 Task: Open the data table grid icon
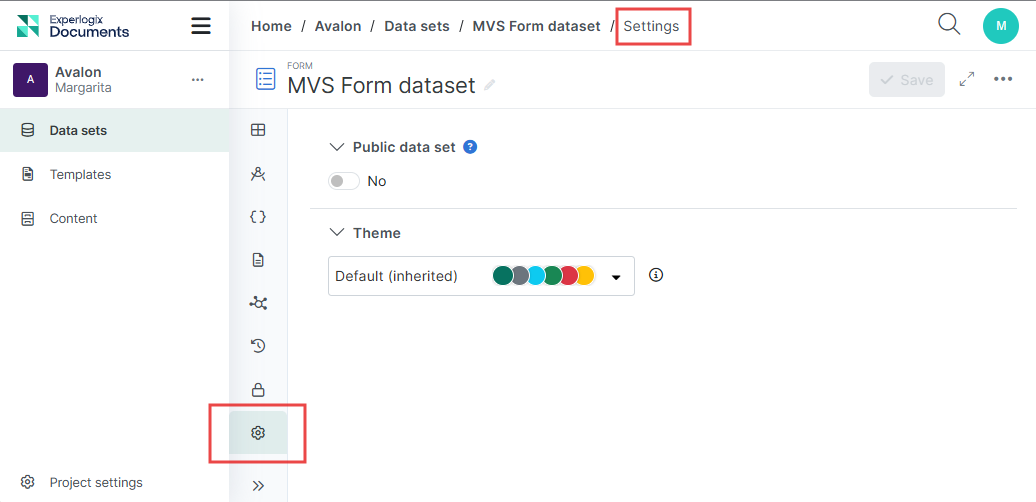coord(258,130)
